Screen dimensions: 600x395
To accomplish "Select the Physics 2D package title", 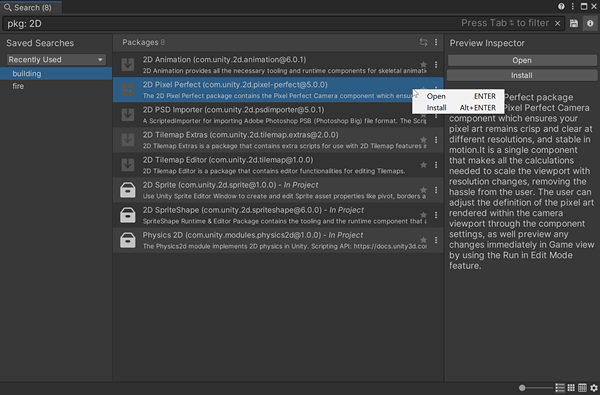I will [x=253, y=235].
